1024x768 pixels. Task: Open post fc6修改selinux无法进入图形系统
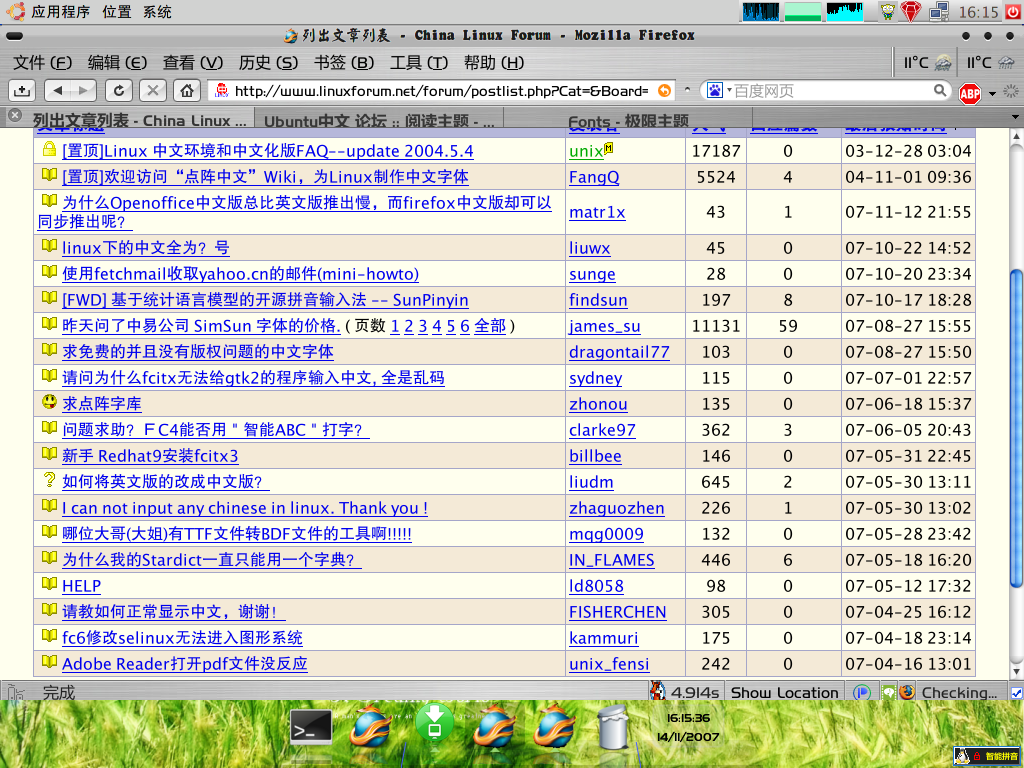tap(182, 637)
